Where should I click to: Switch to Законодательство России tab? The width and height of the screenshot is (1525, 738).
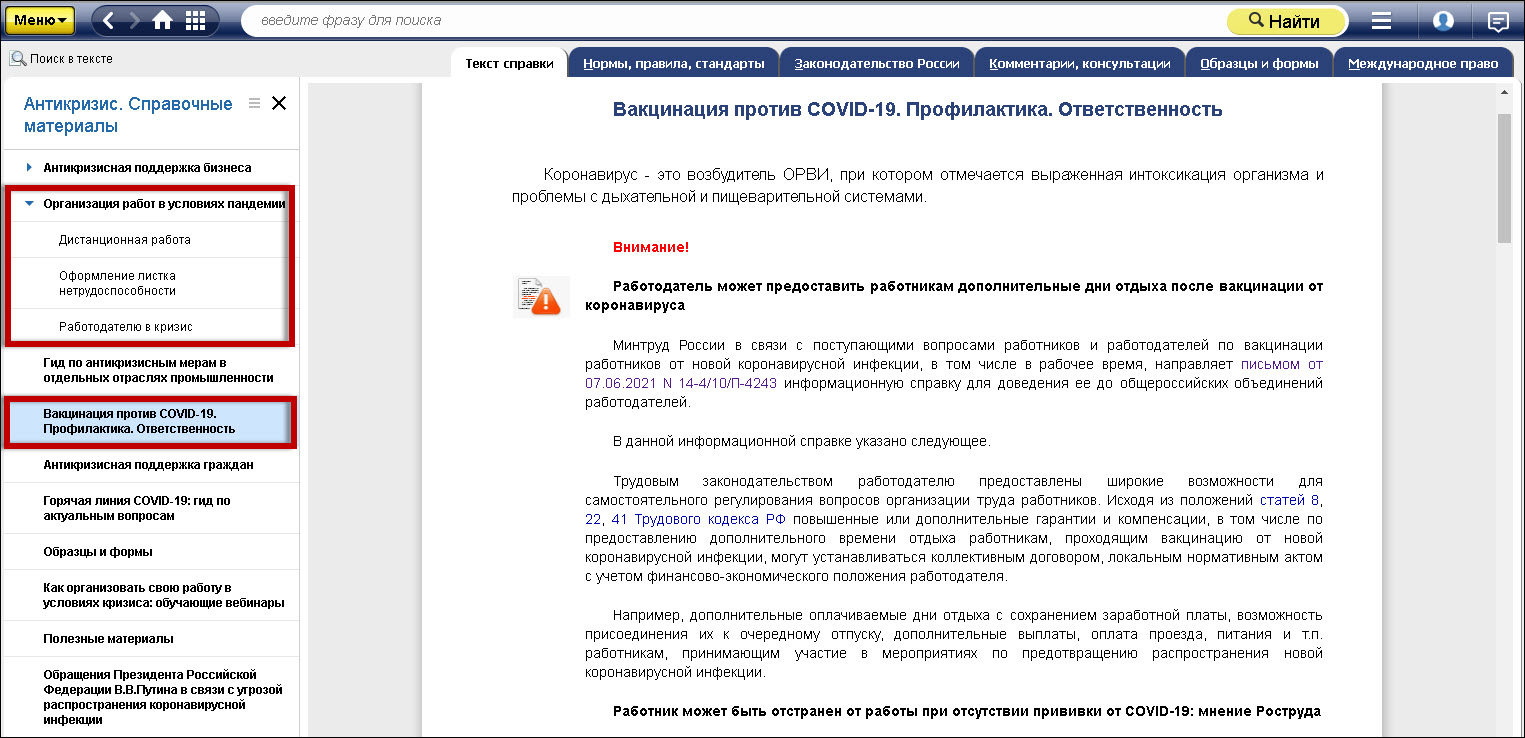tap(876, 64)
